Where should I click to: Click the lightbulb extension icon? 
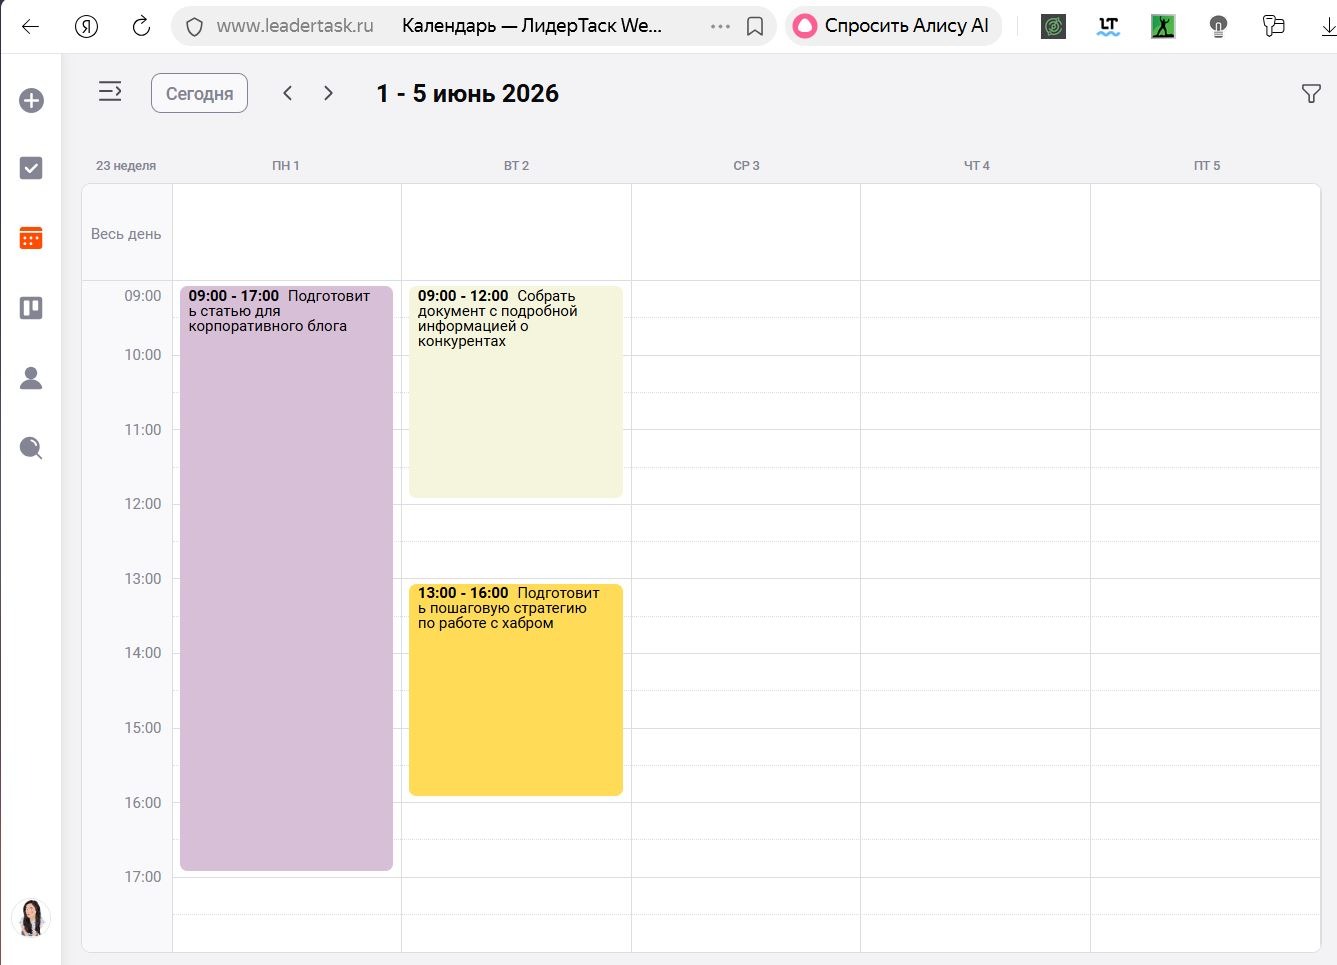pos(1218,27)
